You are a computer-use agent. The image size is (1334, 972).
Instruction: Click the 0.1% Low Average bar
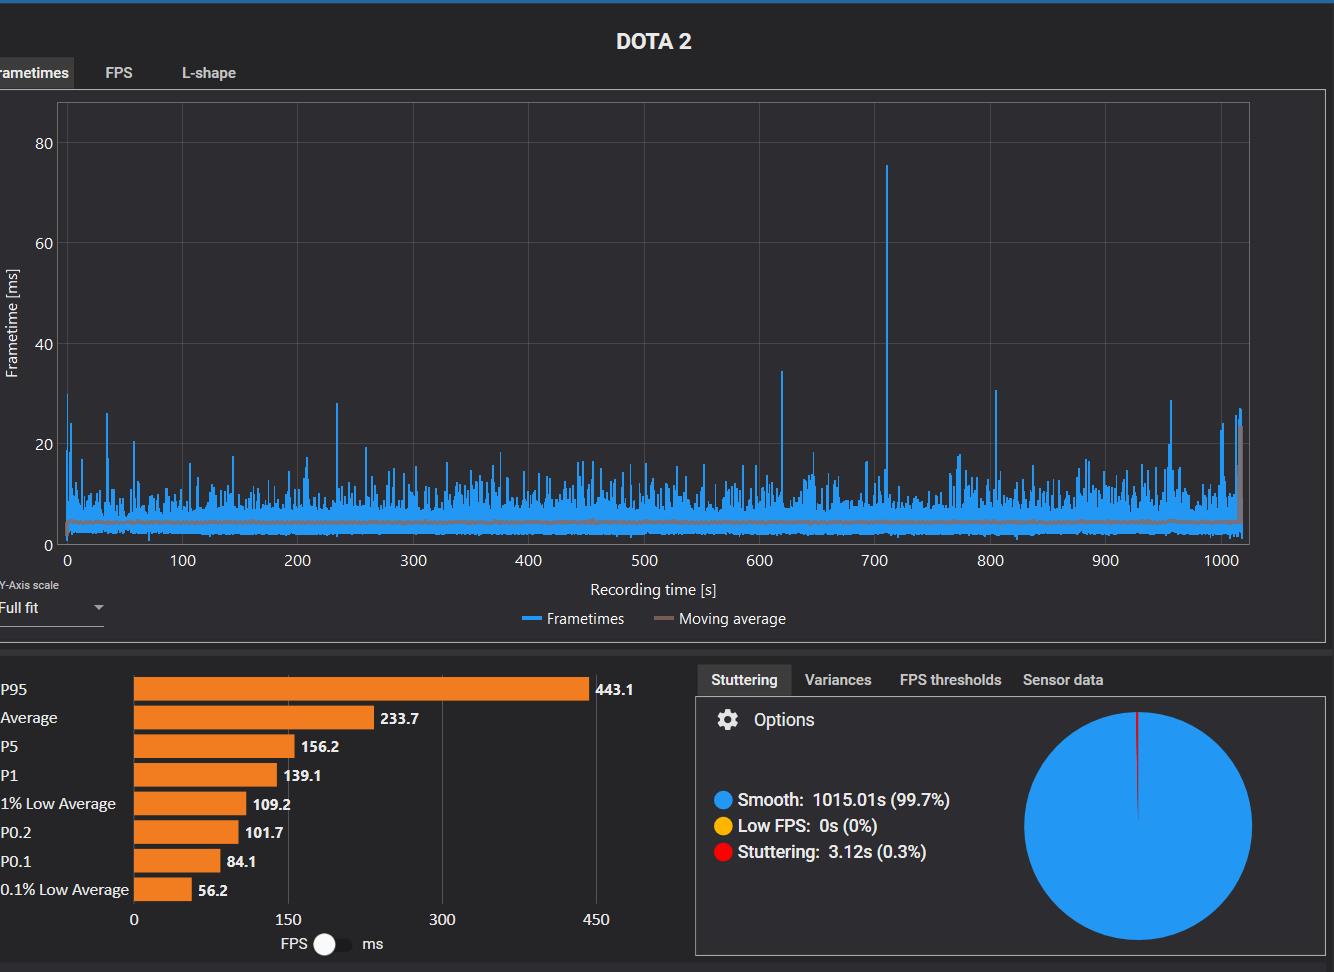[163, 890]
